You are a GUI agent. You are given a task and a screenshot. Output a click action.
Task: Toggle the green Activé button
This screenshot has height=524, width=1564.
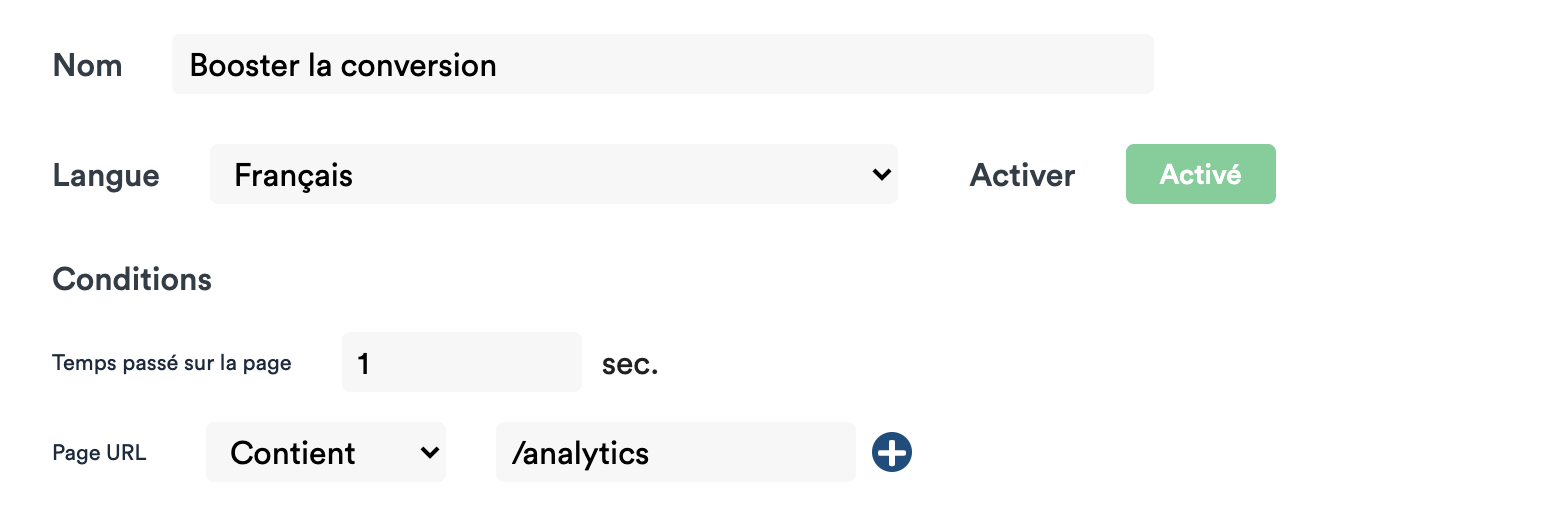point(1200,175)
